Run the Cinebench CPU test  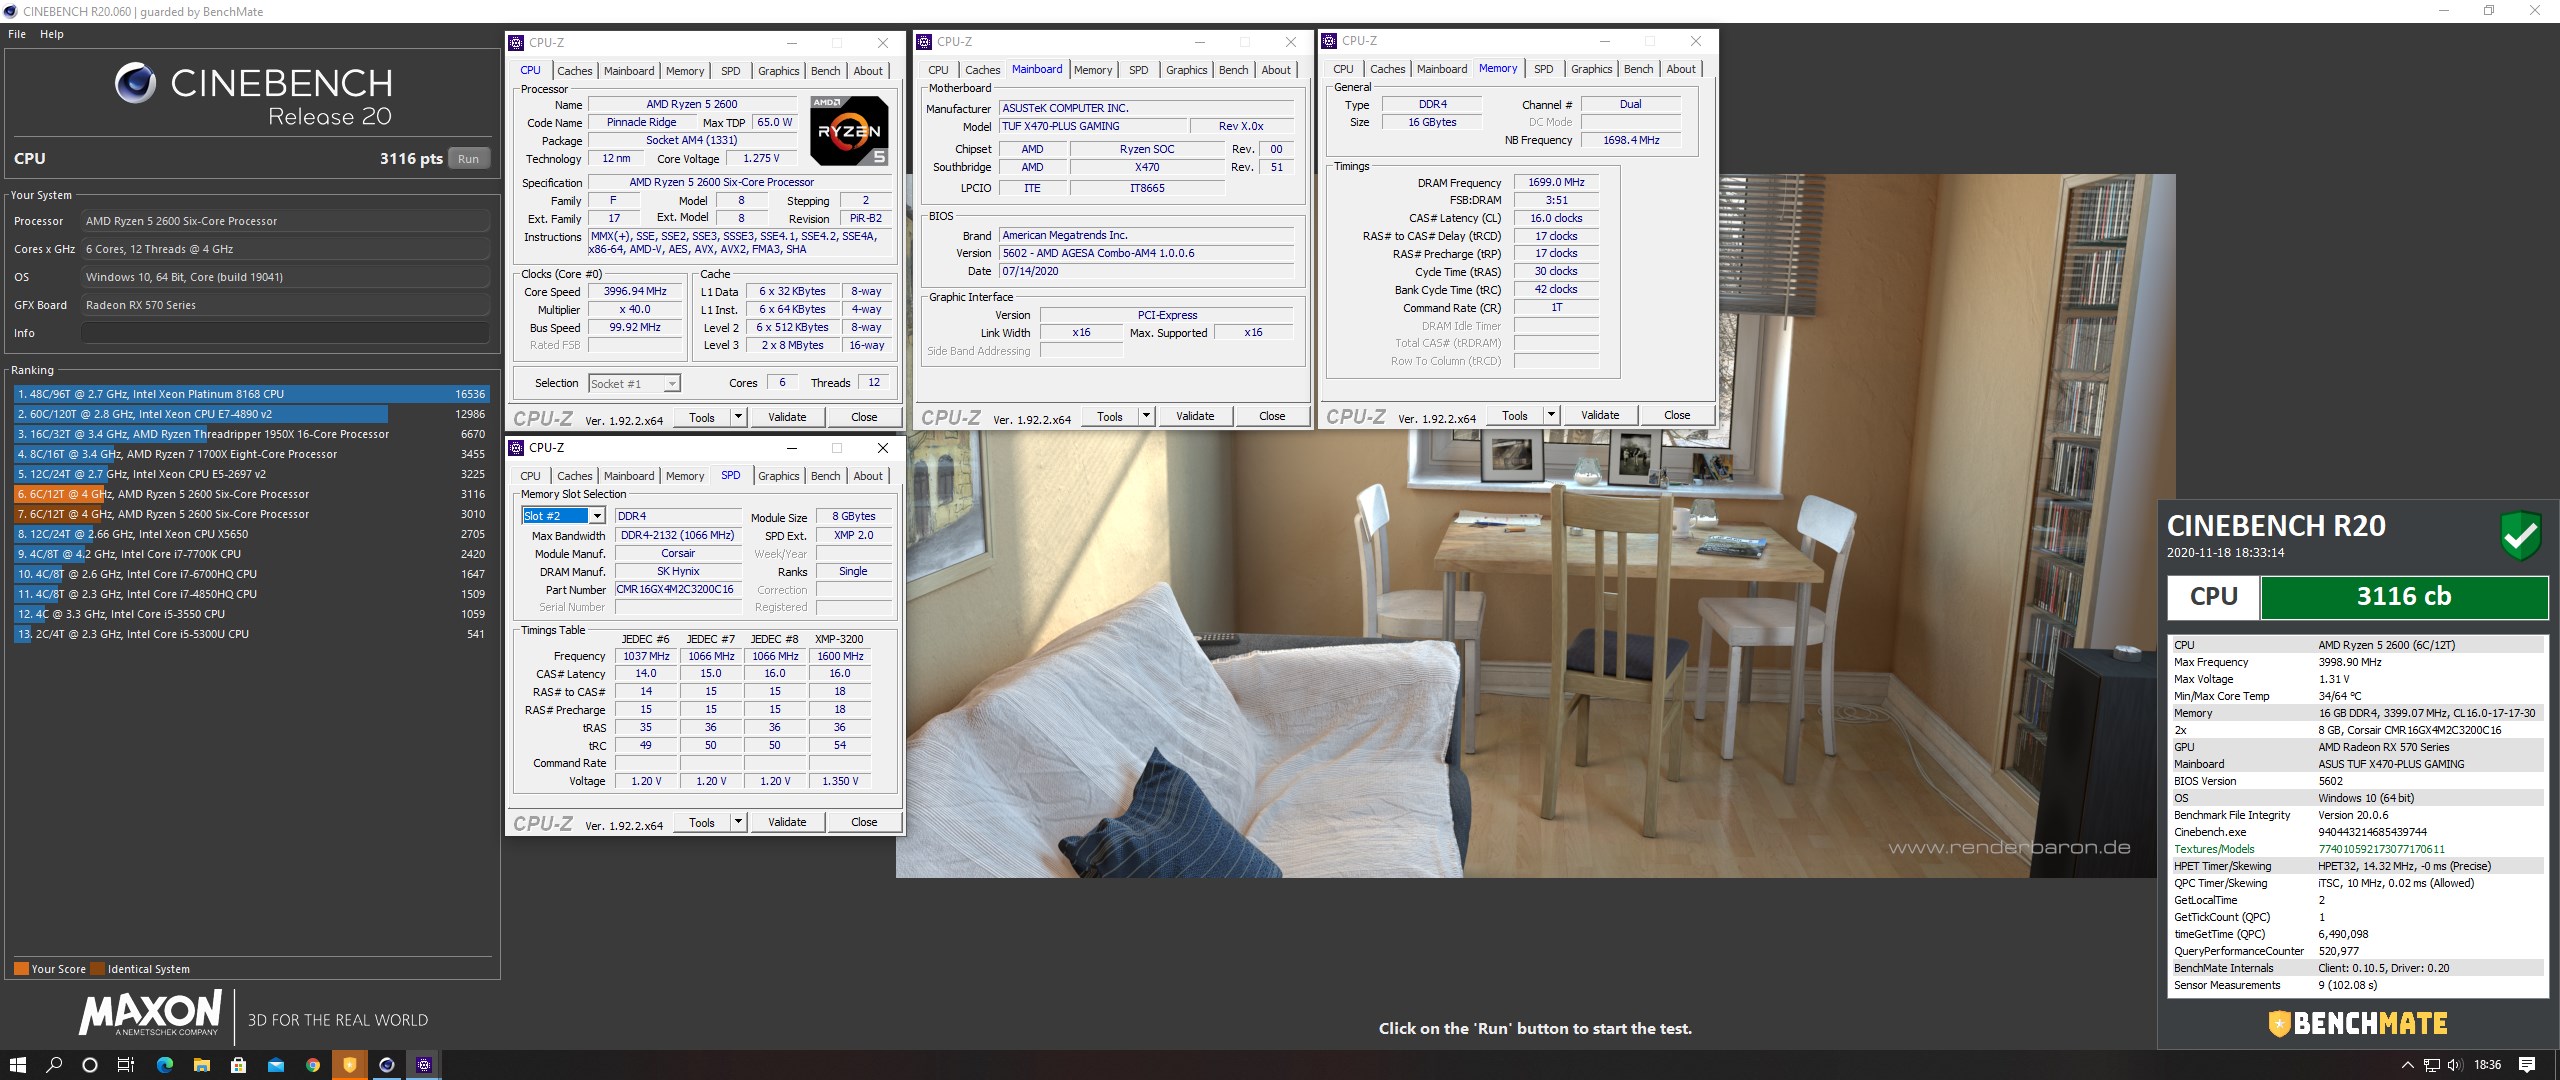pos(468,159)
